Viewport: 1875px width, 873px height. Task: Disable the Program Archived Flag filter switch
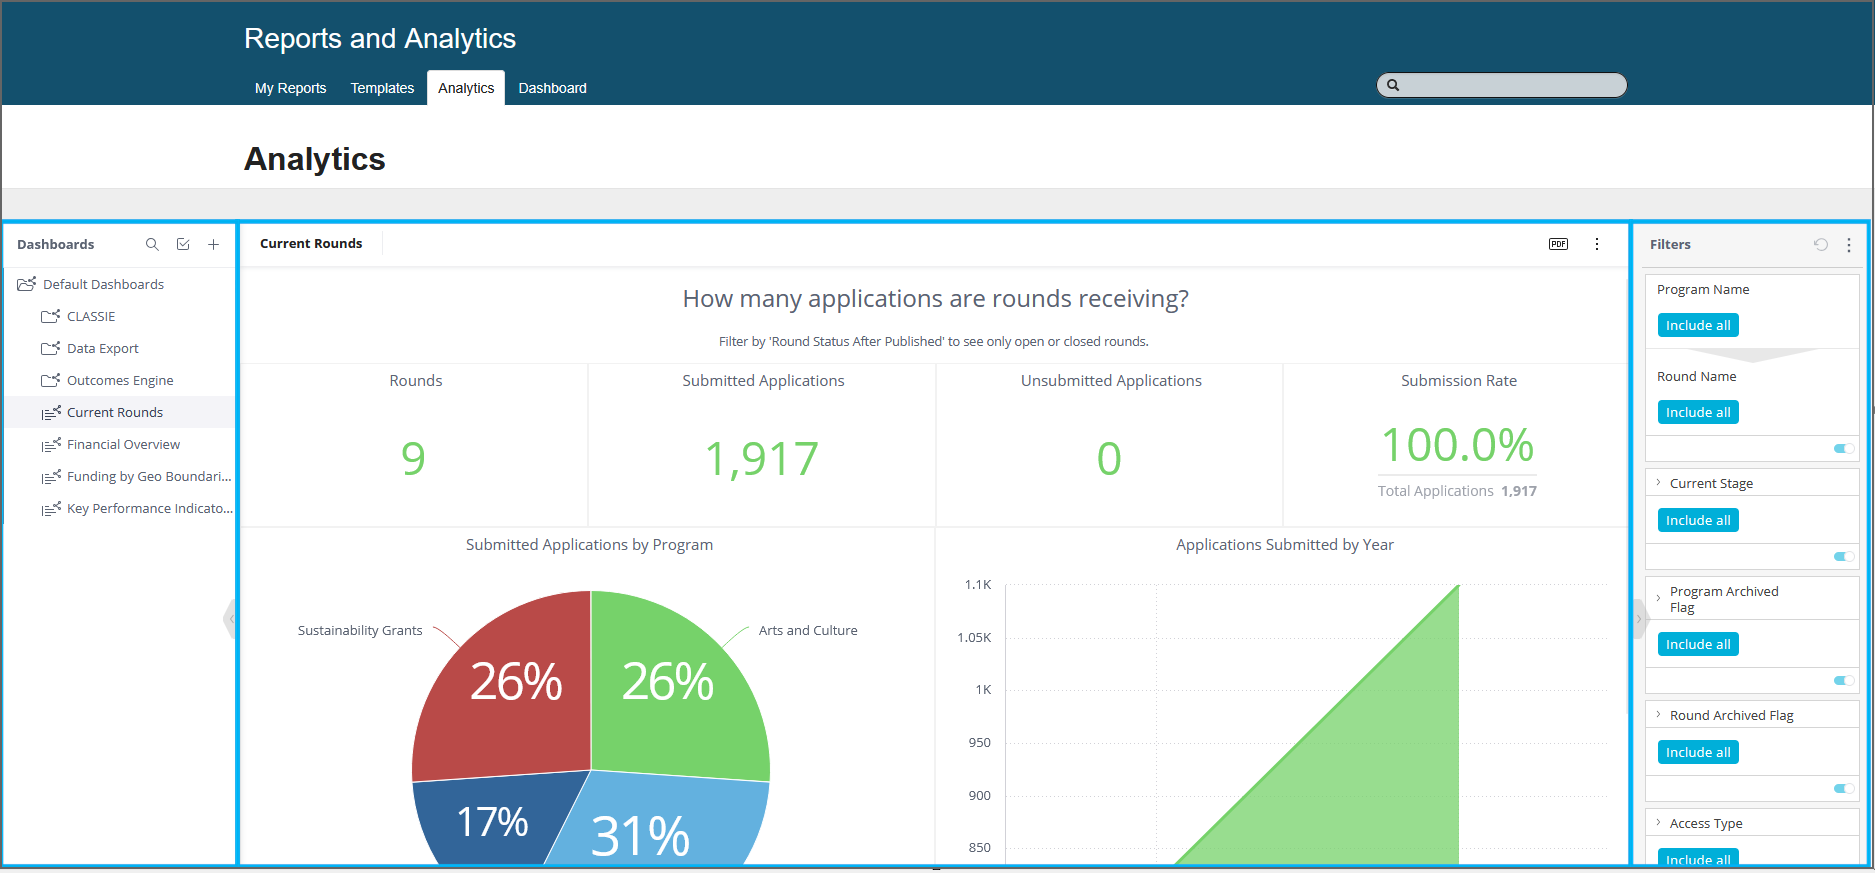tap(1843, 681)
